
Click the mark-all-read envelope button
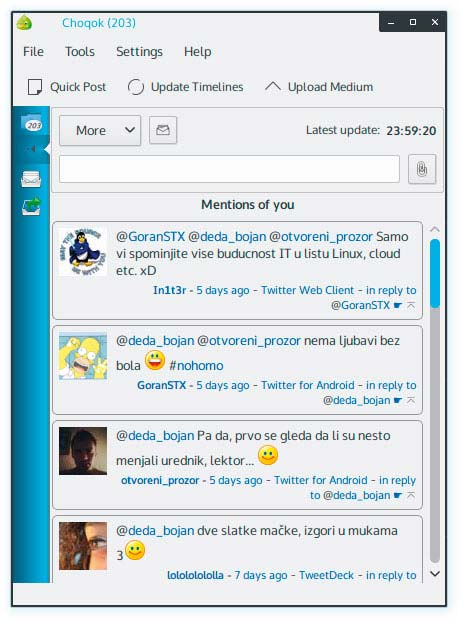pyautogui.click(x=163, y=130)
